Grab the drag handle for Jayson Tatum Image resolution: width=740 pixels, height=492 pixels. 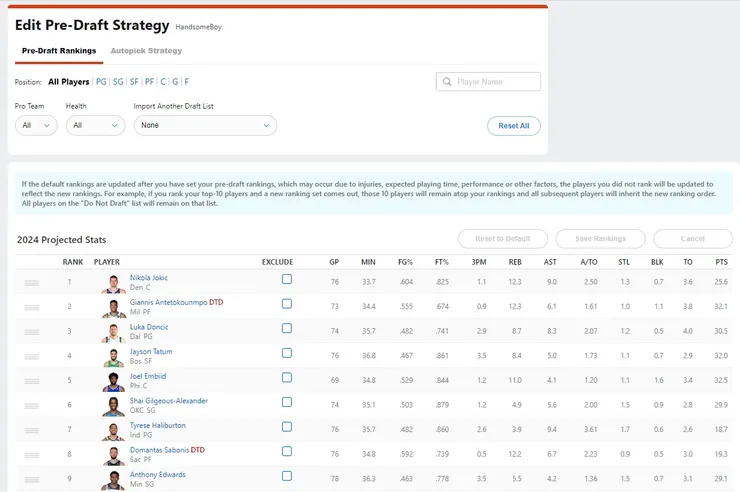point(32,356)
